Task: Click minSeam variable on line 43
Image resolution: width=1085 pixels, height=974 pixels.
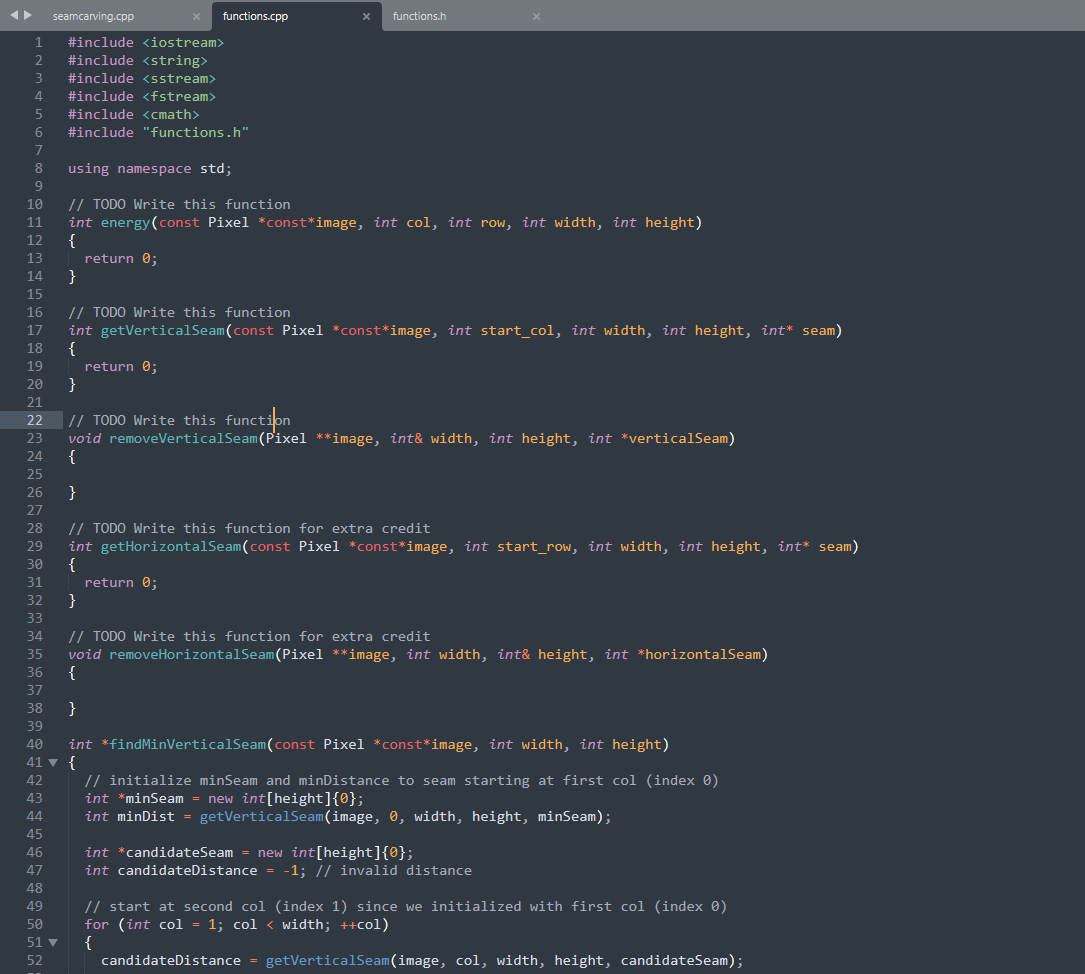Action: click(154, 798)
